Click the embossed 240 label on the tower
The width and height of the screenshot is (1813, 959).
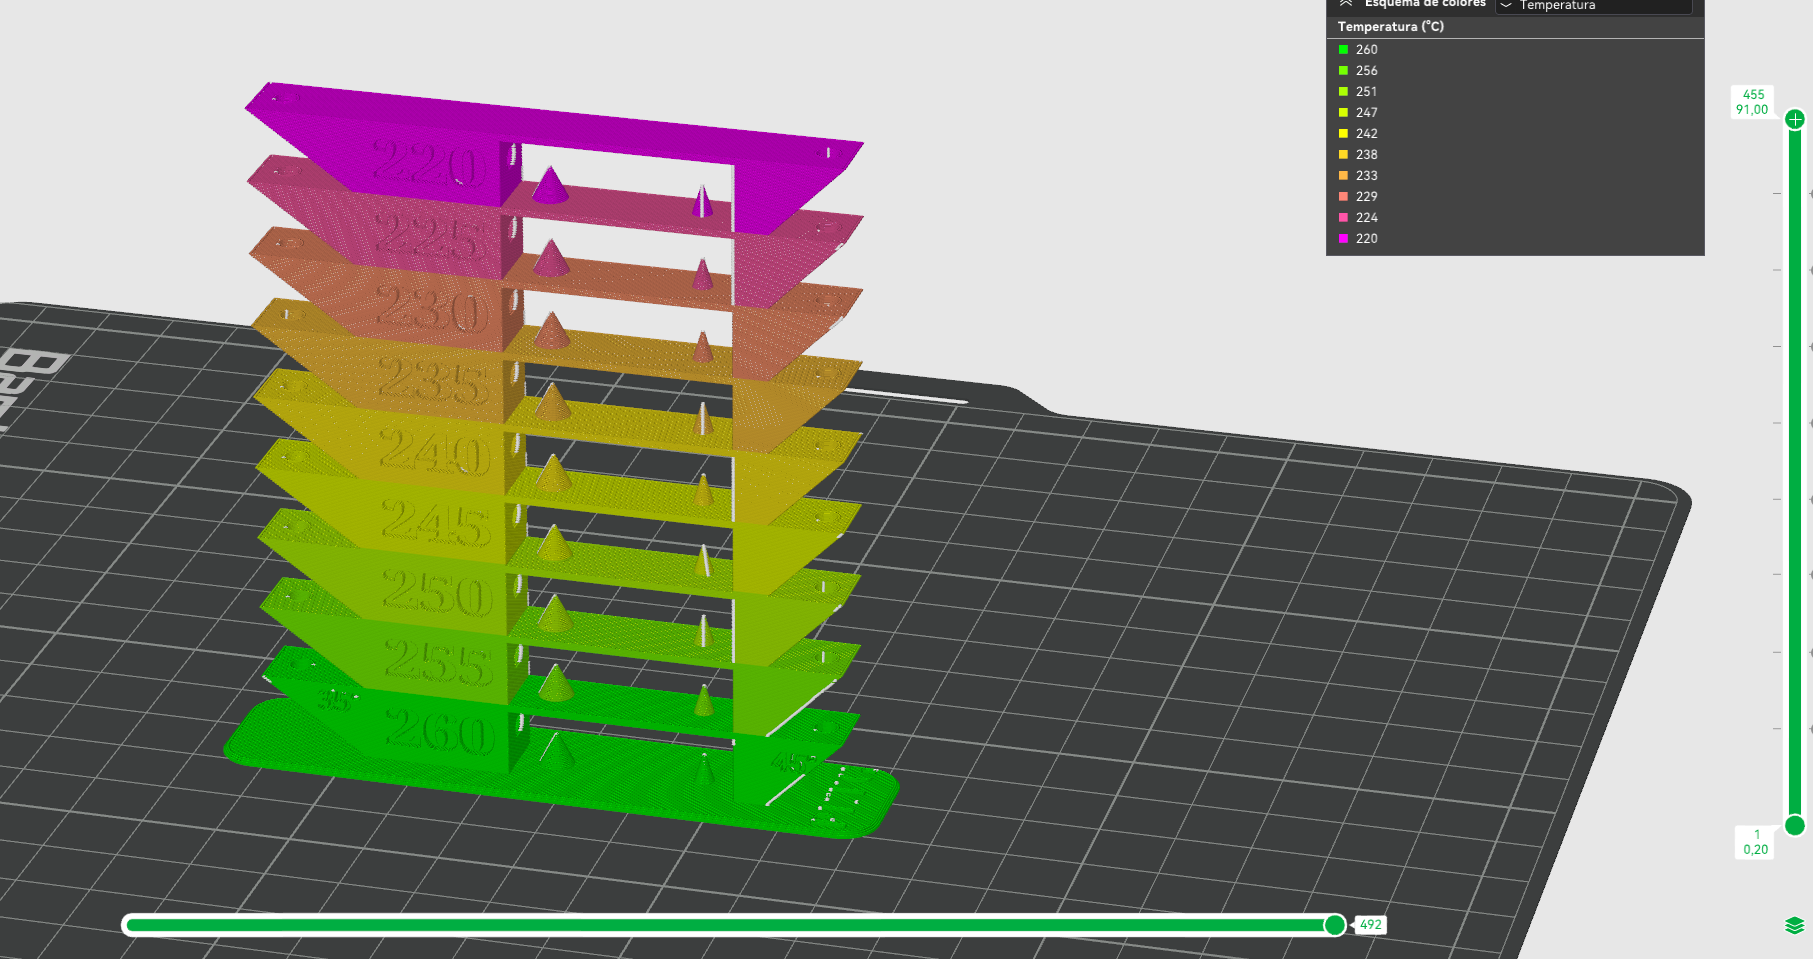(435, 451)
